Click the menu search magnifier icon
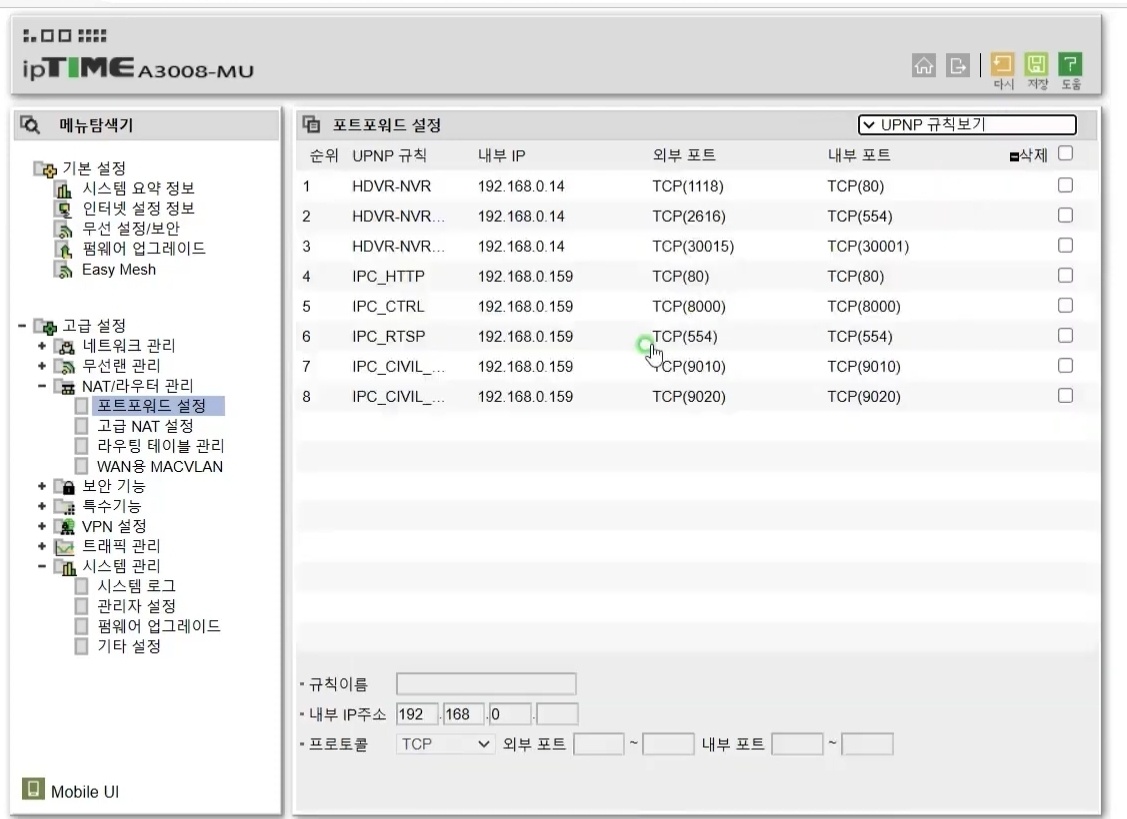Viewport: 1127px width, 819px height. point(30,125)
